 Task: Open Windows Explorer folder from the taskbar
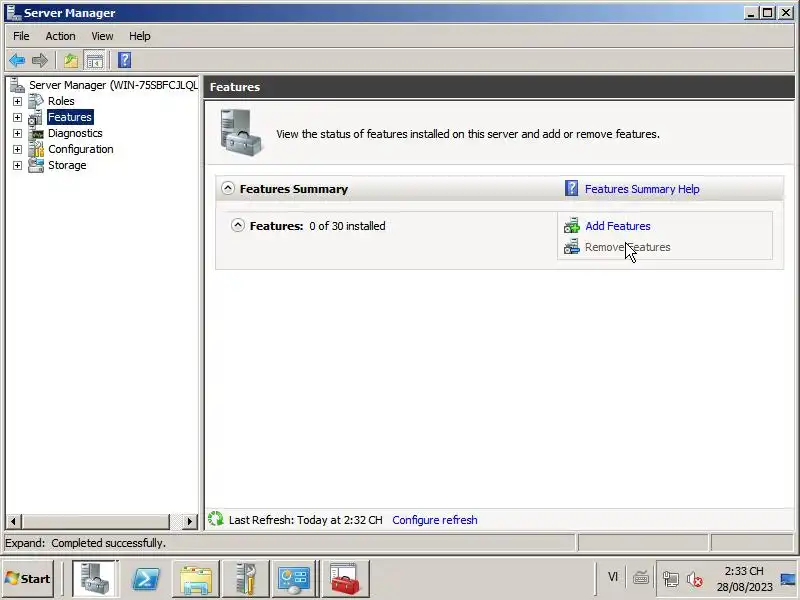pyautogui.click(x=196, y=578)
